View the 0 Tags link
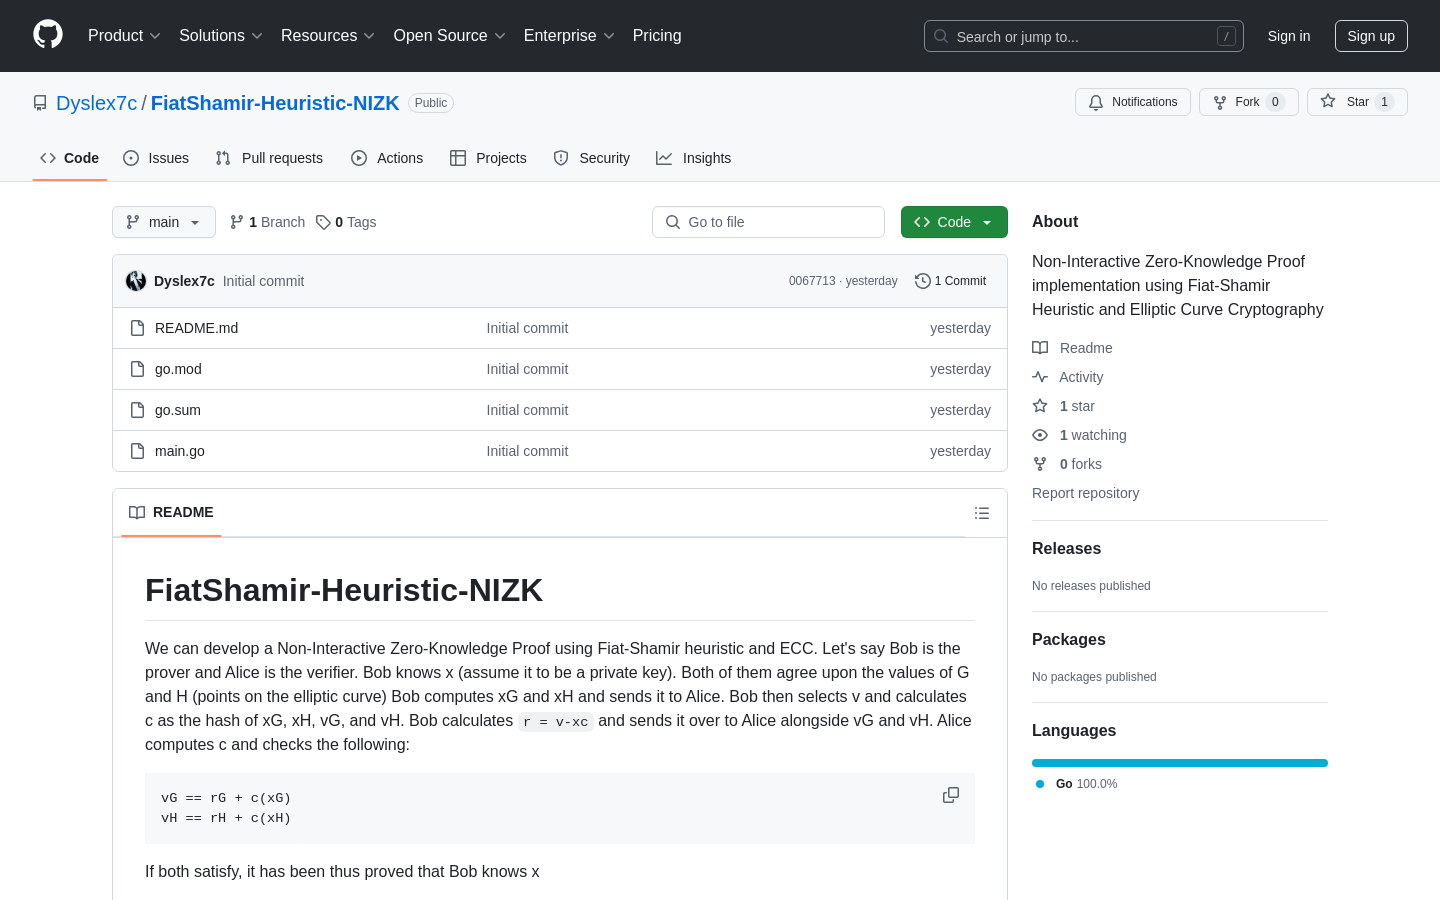This screenshot has height=900, width=1440. (x=346, y=222)
